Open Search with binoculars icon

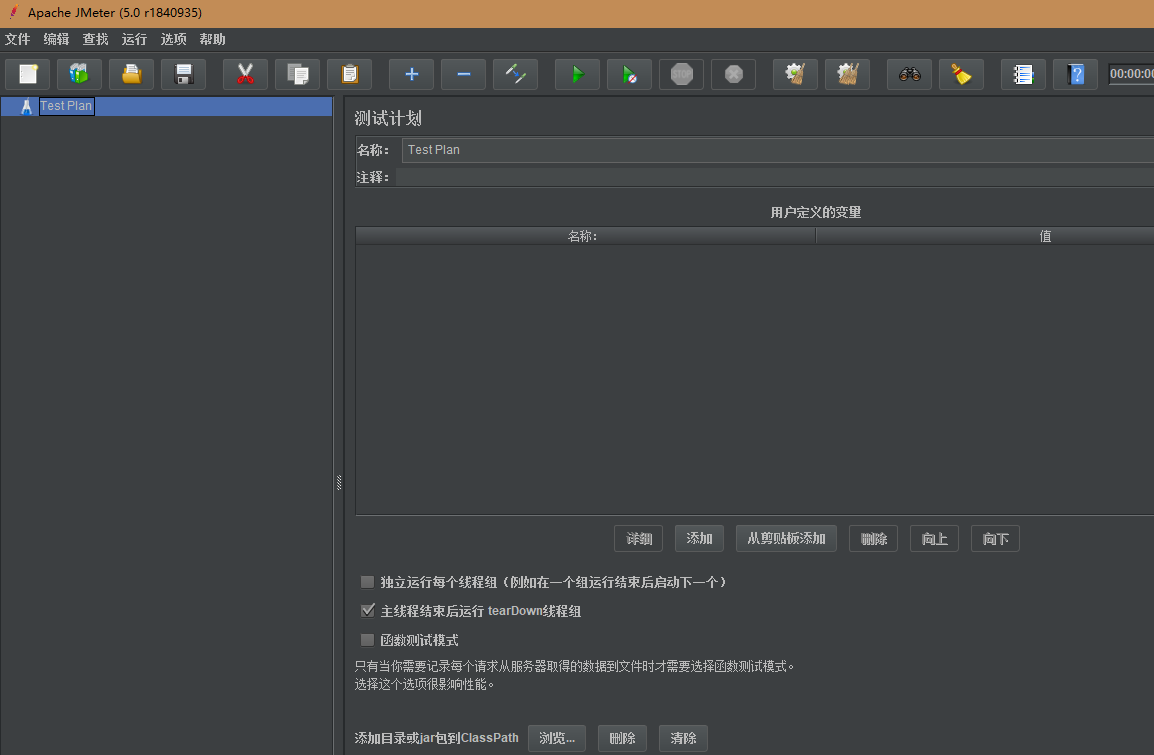[910, 74]
